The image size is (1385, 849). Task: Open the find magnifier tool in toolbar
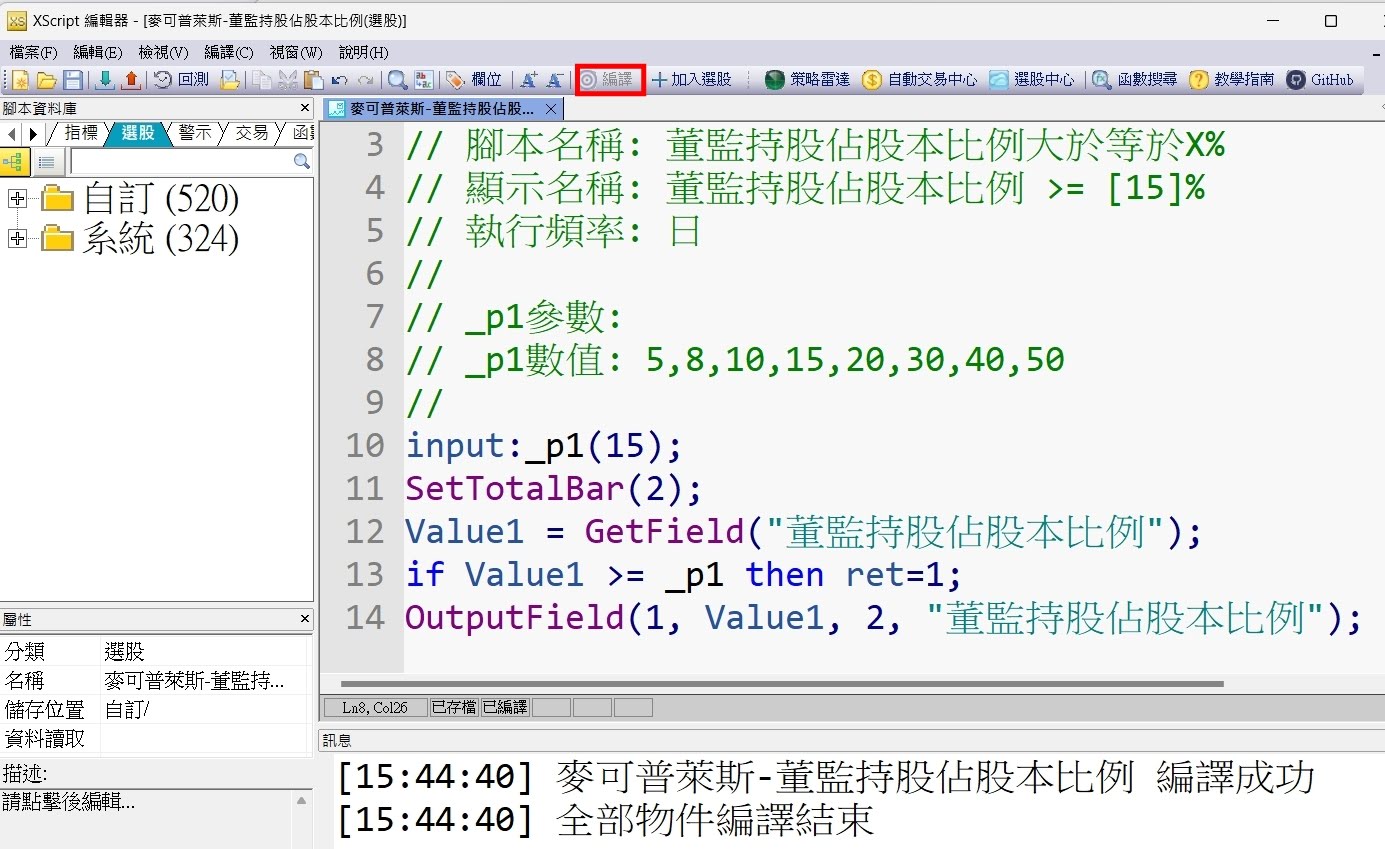click(397, 80)
